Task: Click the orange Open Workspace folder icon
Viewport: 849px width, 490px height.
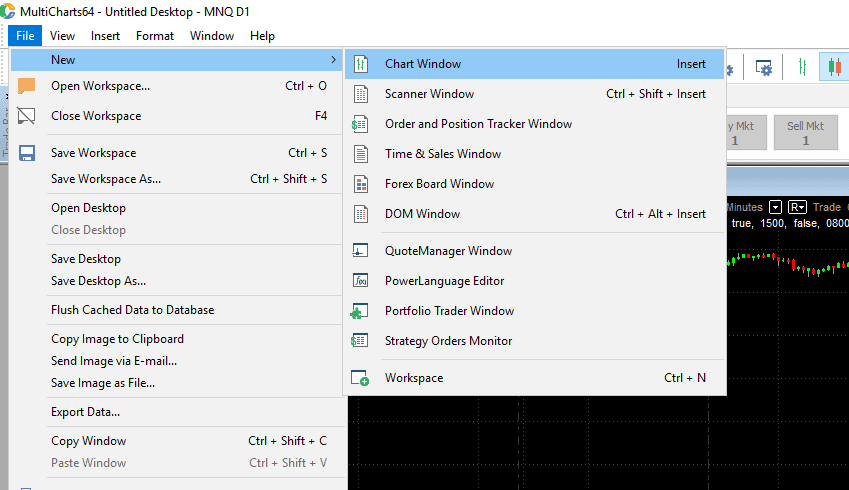Action: click(27, 86)
